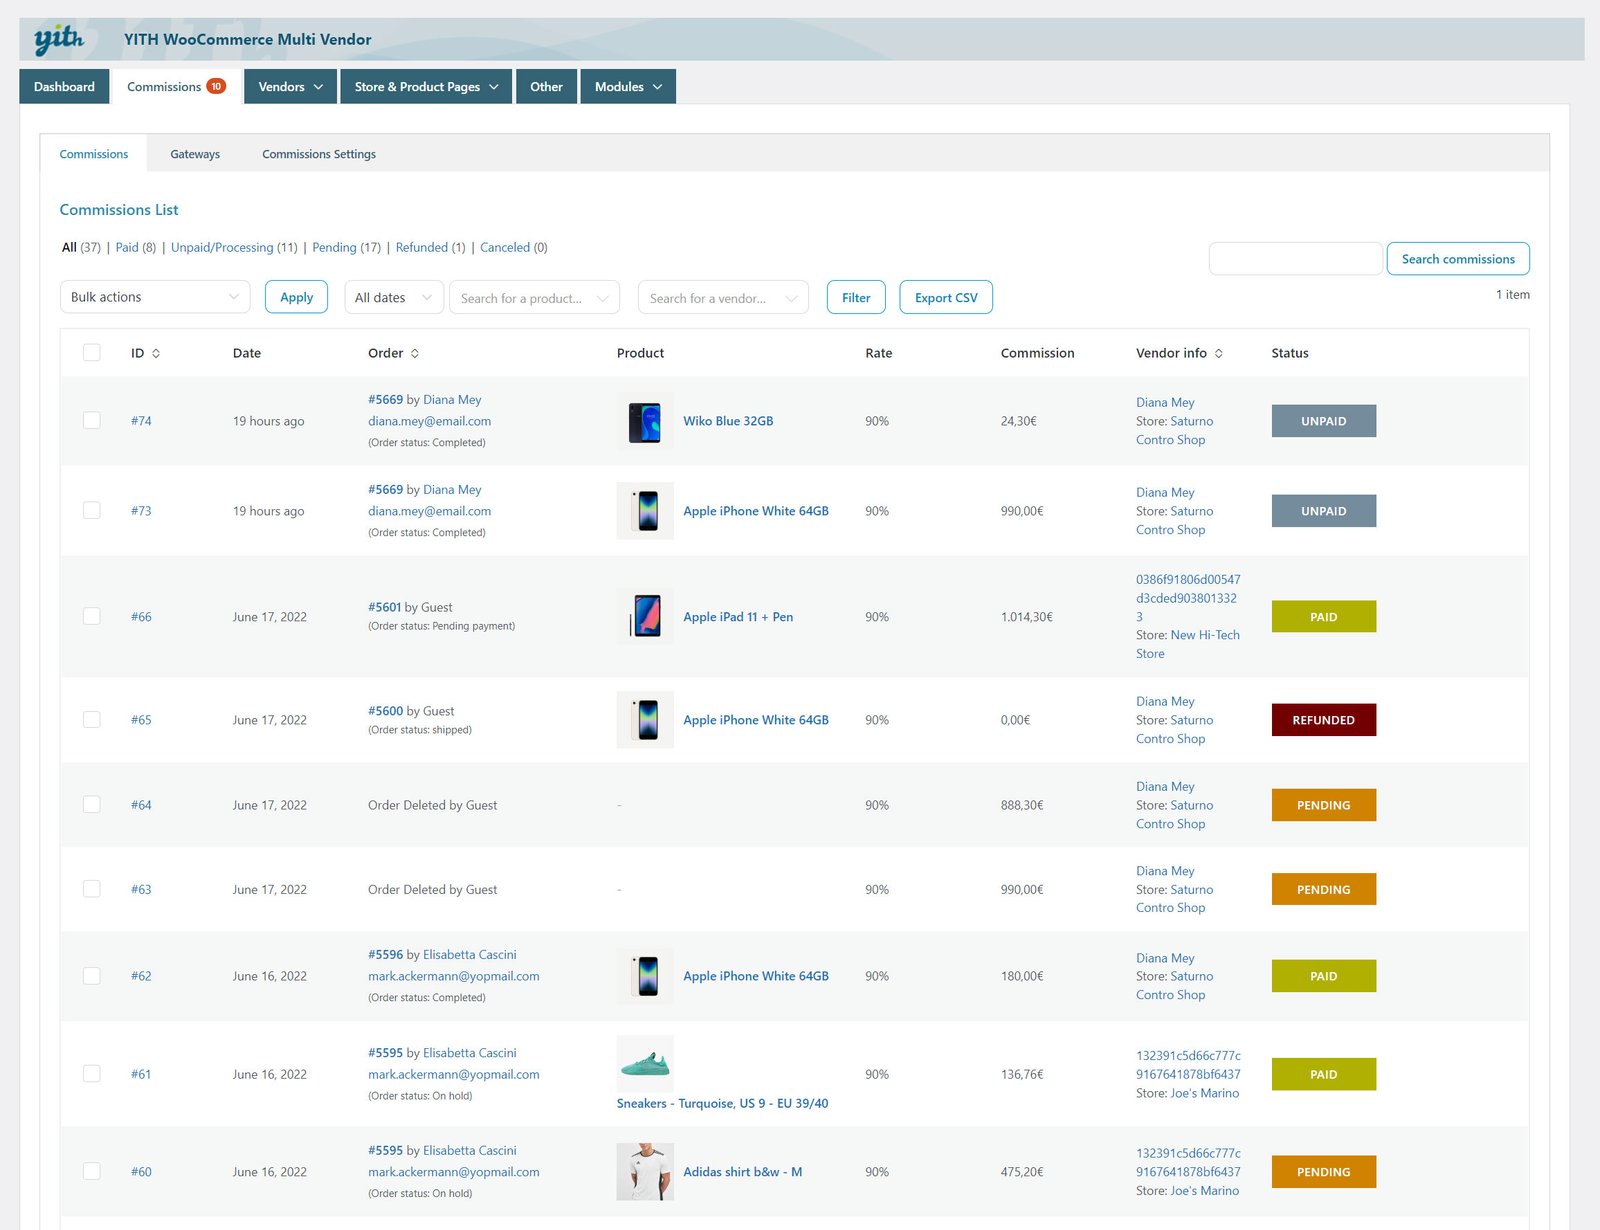The image size is (1600, 1230).
Task: Open Adidas shirt b&w thumbnail
Action: [645, 1171]
